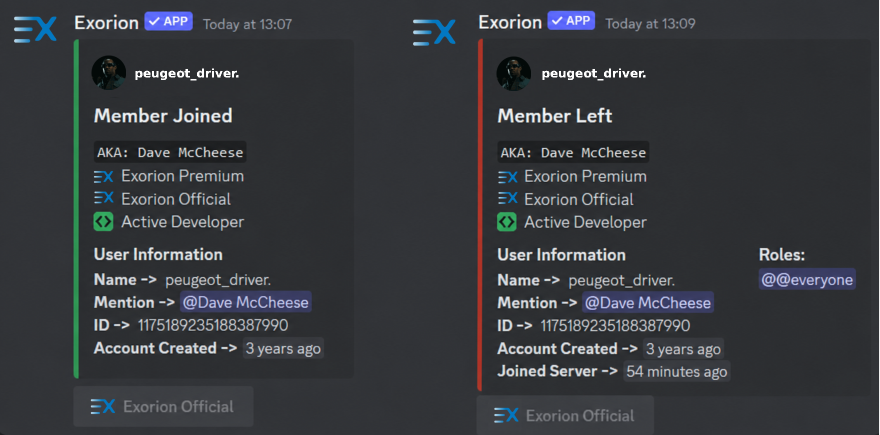
Task: Click the Exorion Premium badge icon in Member Left
Action: click(507, 177)
